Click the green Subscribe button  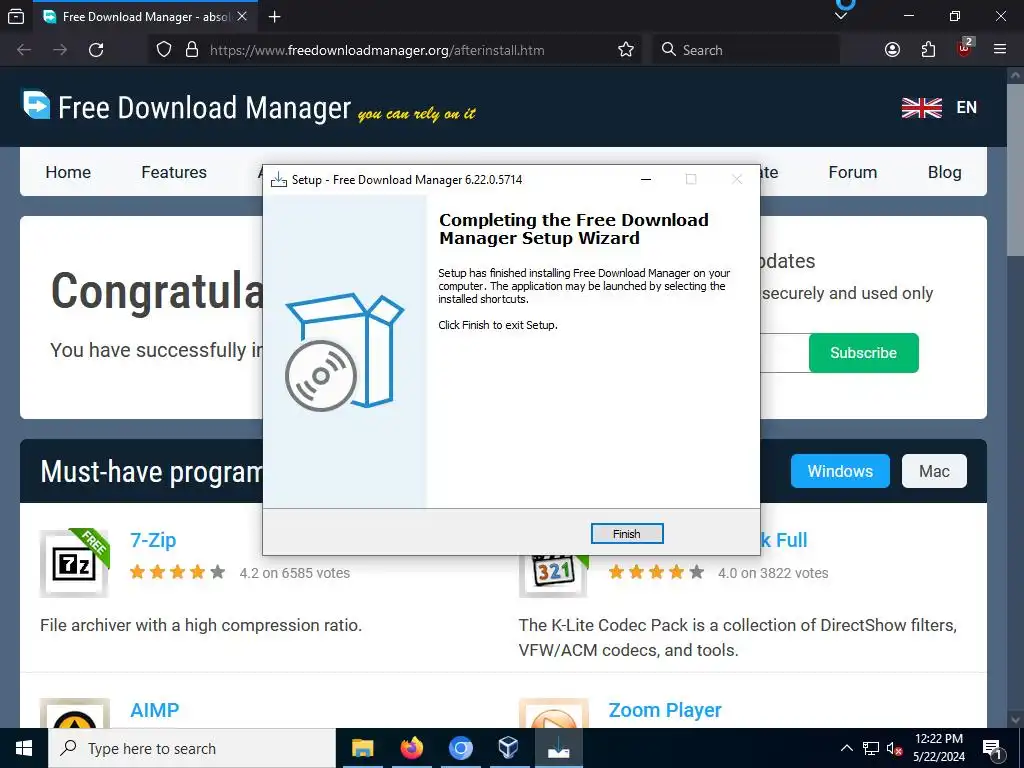click(x=863, y=353)
